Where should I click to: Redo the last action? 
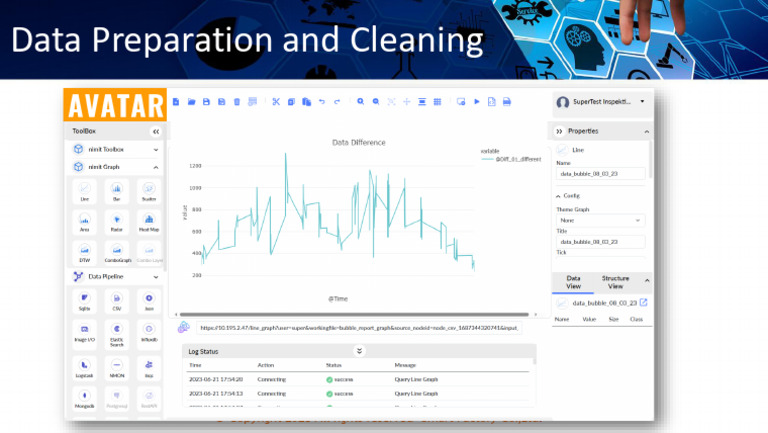[x=337, y=102]
